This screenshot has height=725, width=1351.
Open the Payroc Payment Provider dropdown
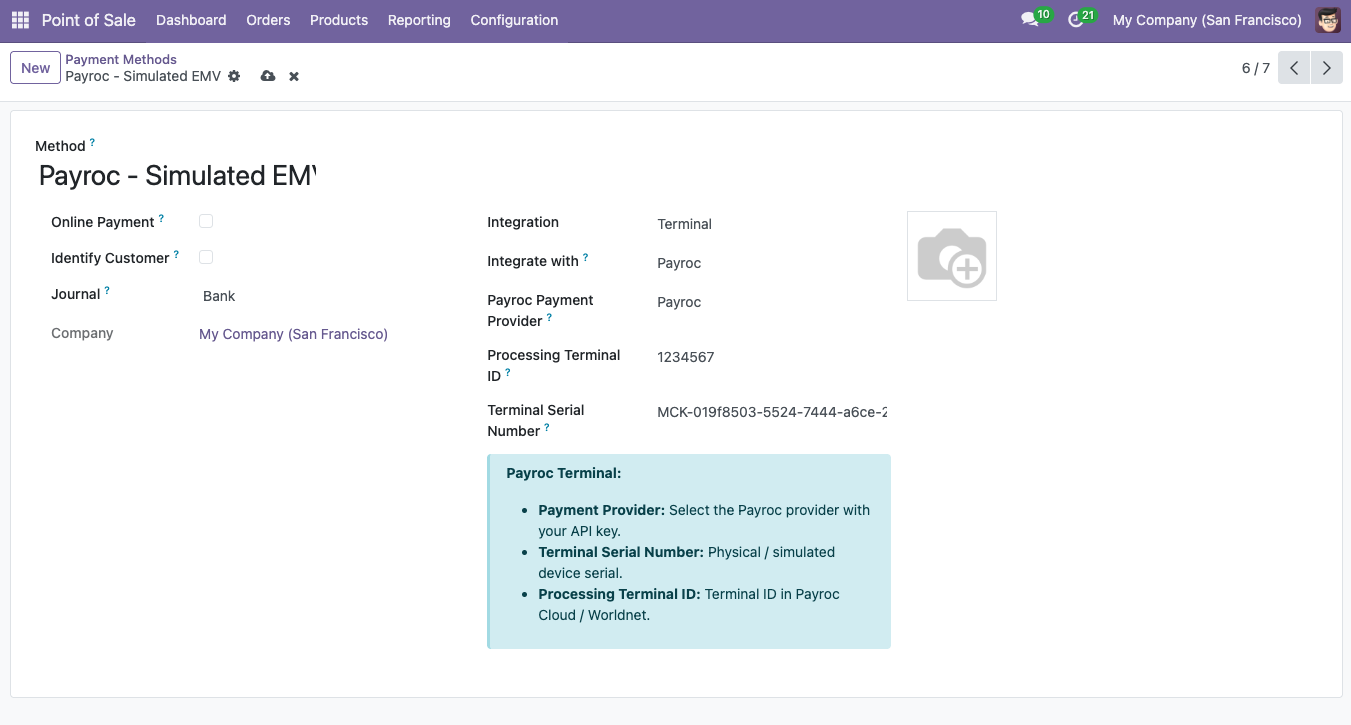tap(772, 302)
